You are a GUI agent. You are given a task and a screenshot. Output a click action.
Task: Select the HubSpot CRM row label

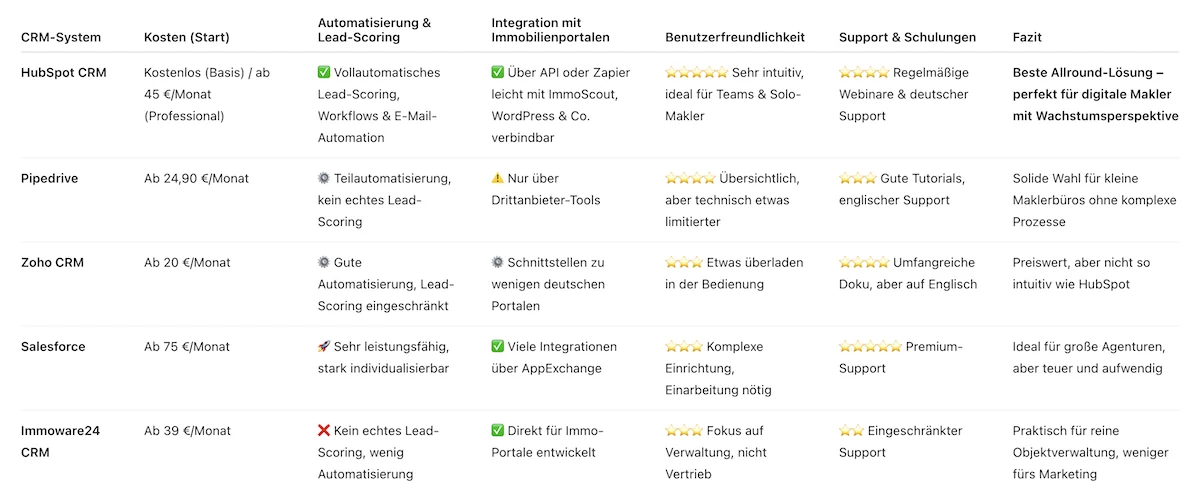[x=64, y=73]
